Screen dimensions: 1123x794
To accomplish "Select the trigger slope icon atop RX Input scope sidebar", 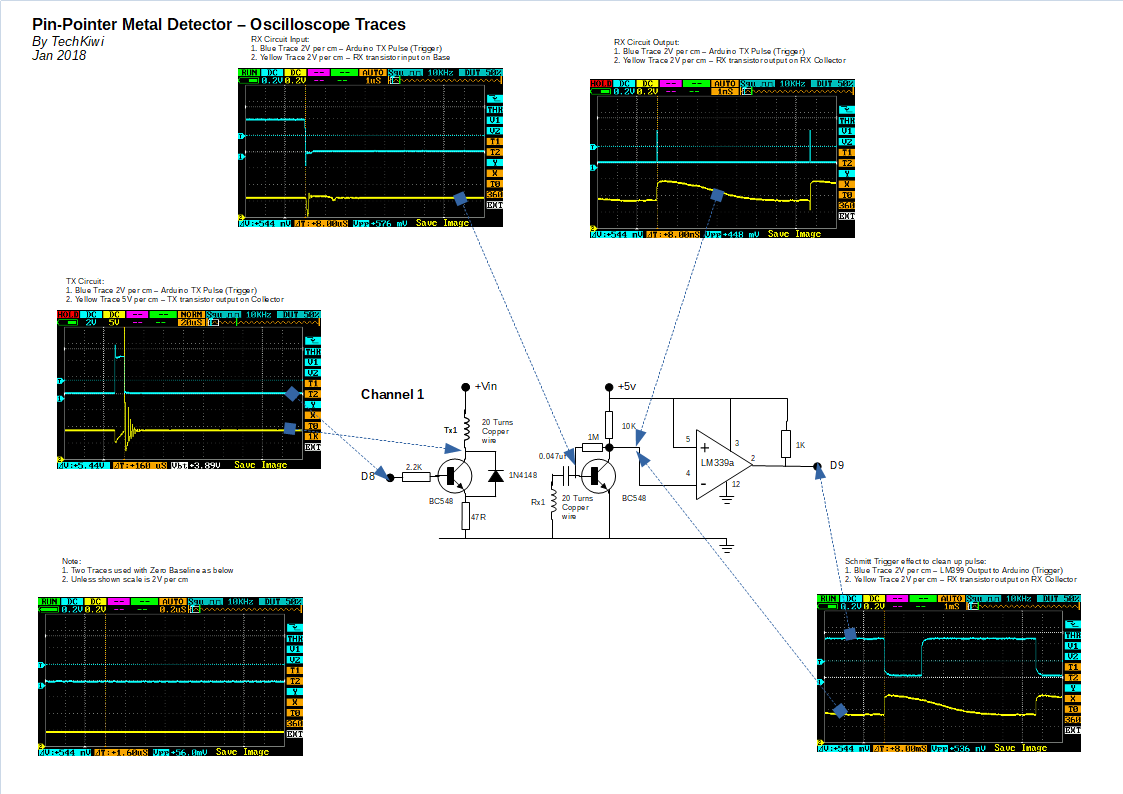I will pos(495,99).
